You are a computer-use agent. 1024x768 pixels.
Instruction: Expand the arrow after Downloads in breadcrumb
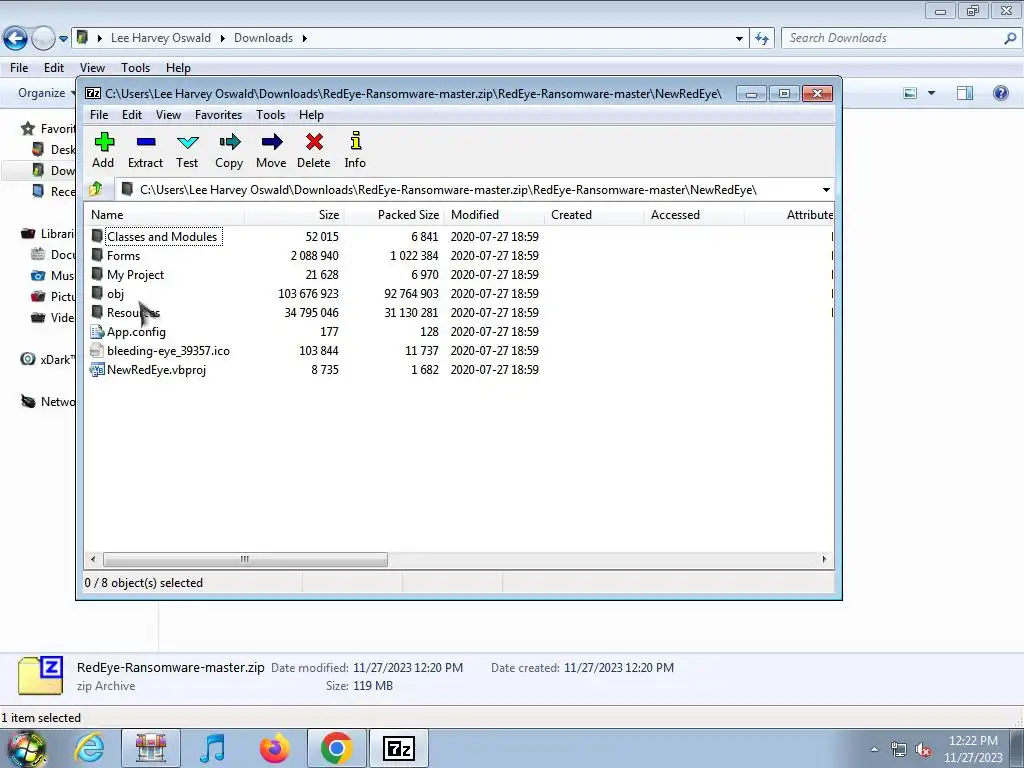304,39
